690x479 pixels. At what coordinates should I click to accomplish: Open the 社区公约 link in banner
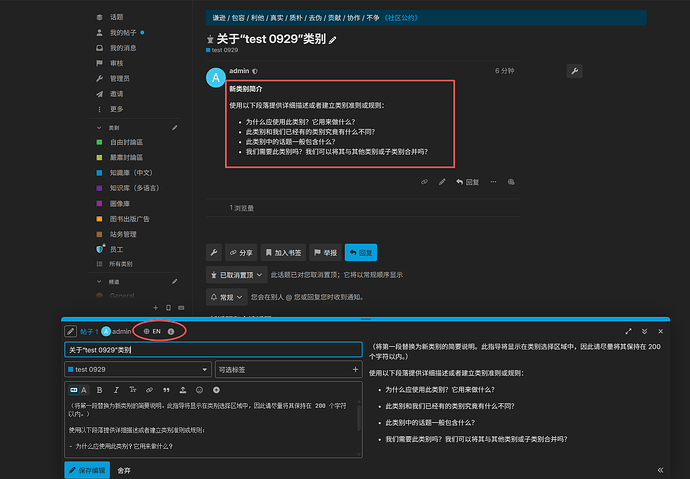[401, 18]
